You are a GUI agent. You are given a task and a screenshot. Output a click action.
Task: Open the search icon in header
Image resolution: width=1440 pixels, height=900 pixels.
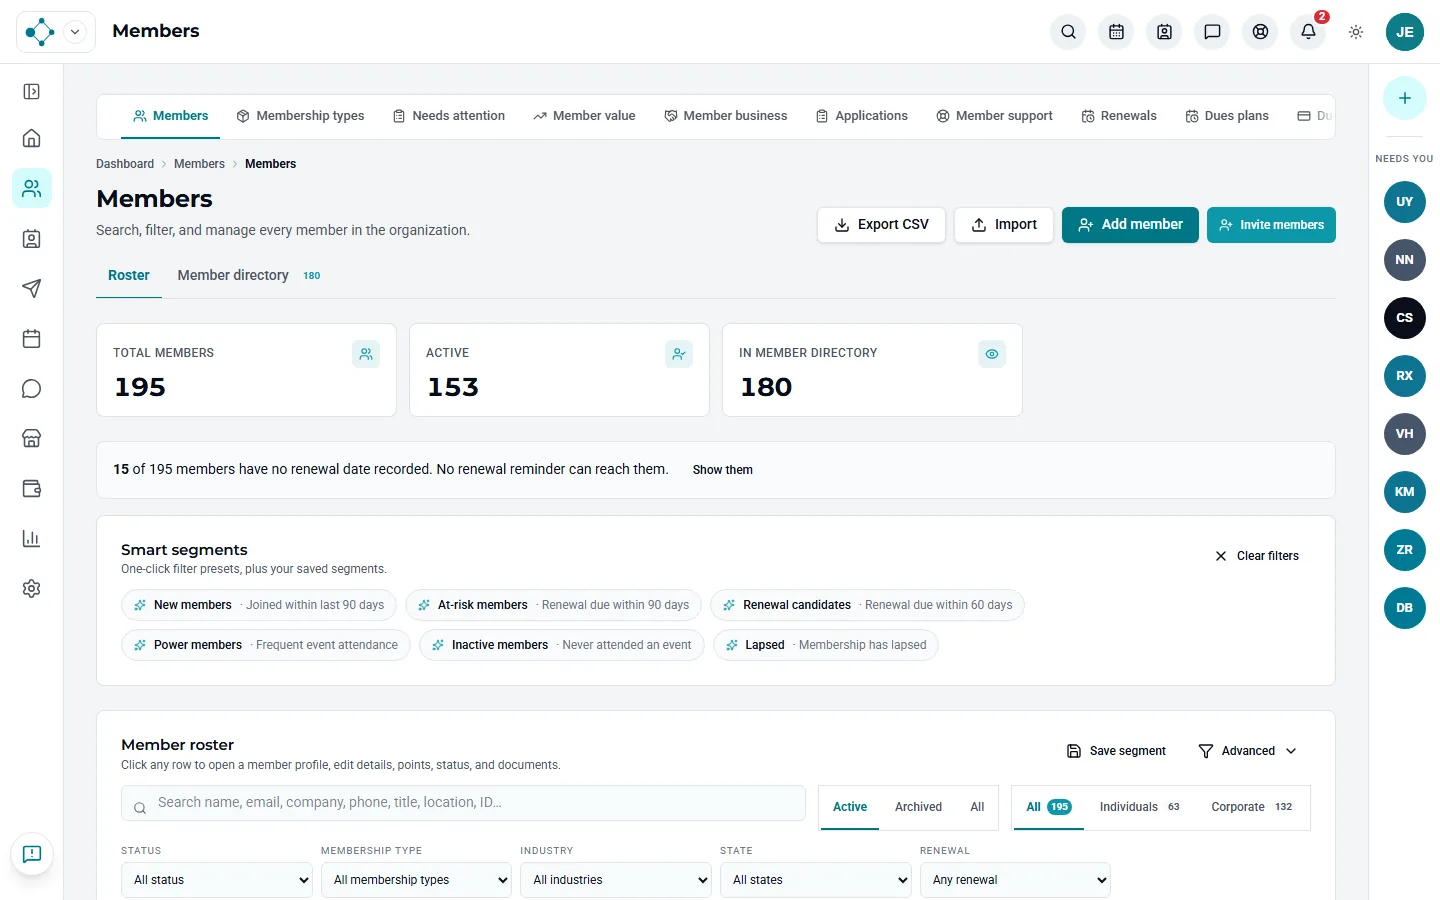1068,32
